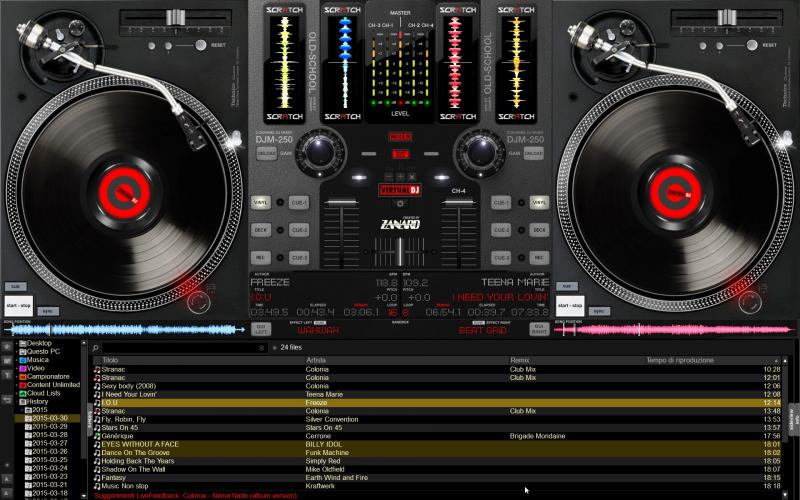Click the left deck loop circle icon
The height and width of the screenshot is (500, 800).
[198, 302]
